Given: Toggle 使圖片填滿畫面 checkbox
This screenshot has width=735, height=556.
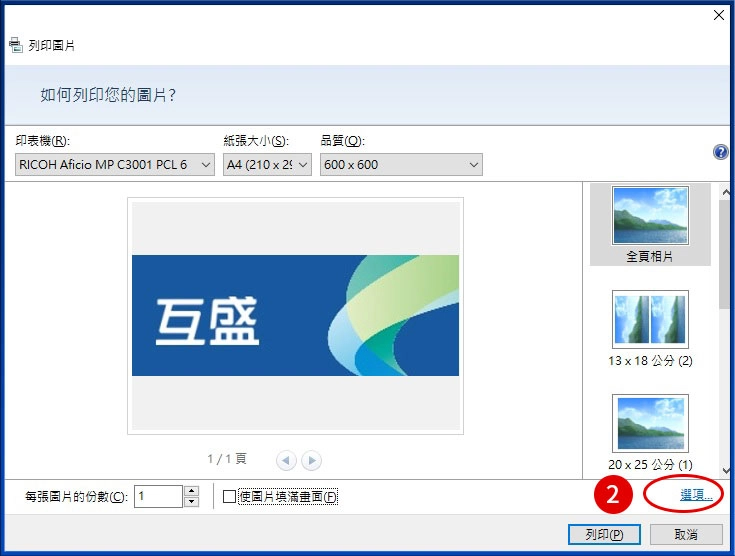Looking at the screenshot, I should click(x=230, y=497).
